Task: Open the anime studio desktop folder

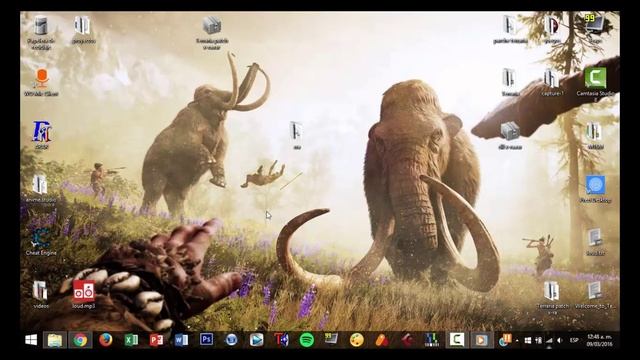Action: [40, 189]
